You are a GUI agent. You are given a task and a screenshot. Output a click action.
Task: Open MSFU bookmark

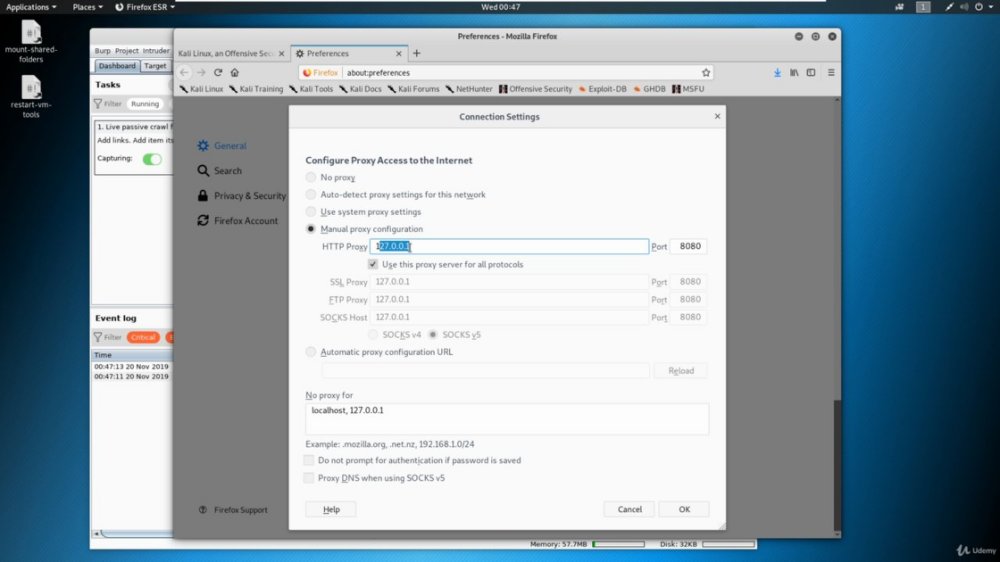pos(688,89)
